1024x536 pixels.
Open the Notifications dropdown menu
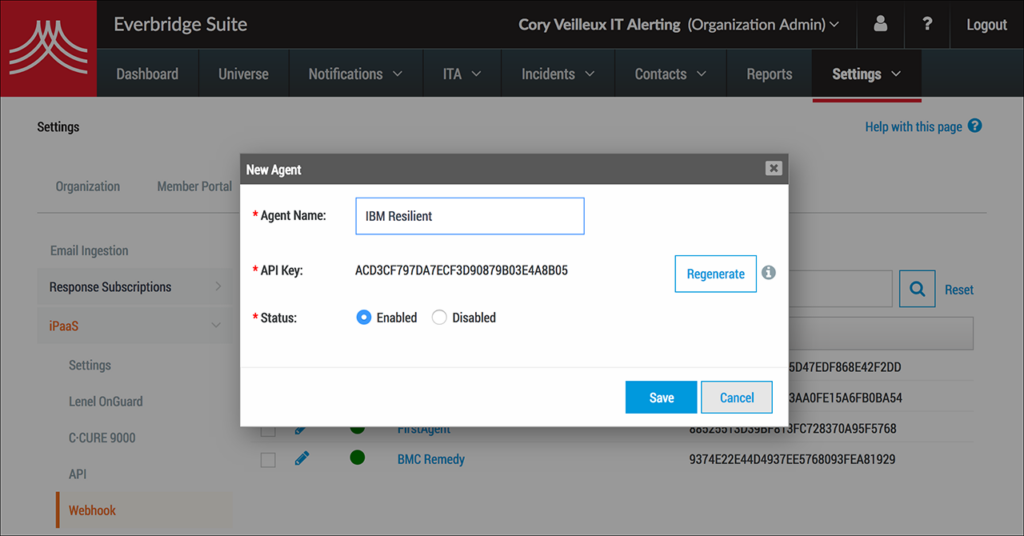click(355, 74)
